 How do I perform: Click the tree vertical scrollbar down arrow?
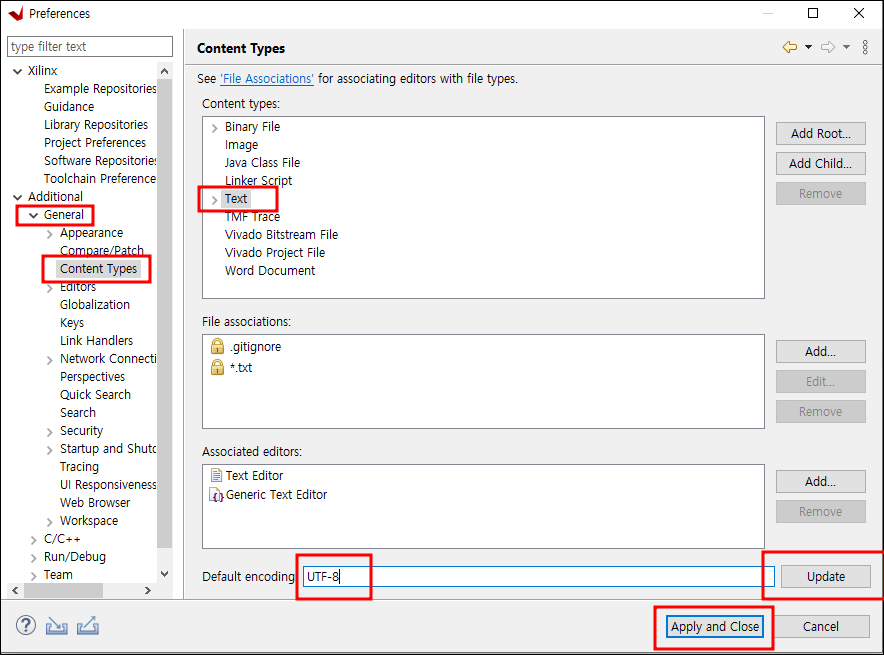165,574
